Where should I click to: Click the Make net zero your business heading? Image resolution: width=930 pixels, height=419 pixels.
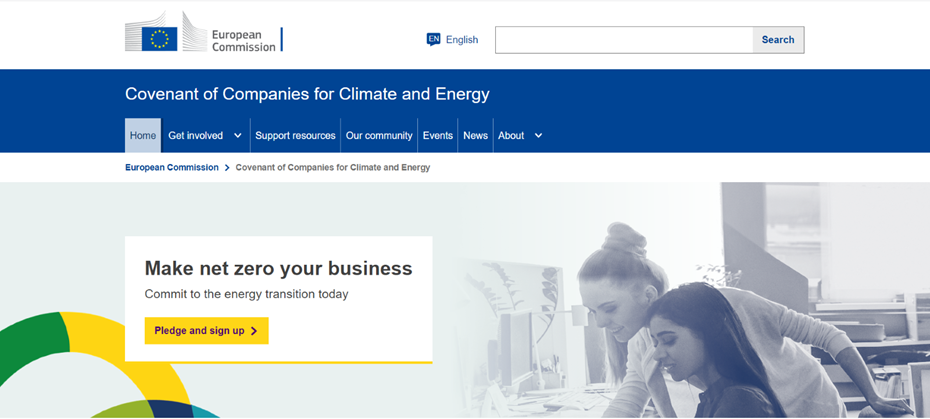point(278,268)
